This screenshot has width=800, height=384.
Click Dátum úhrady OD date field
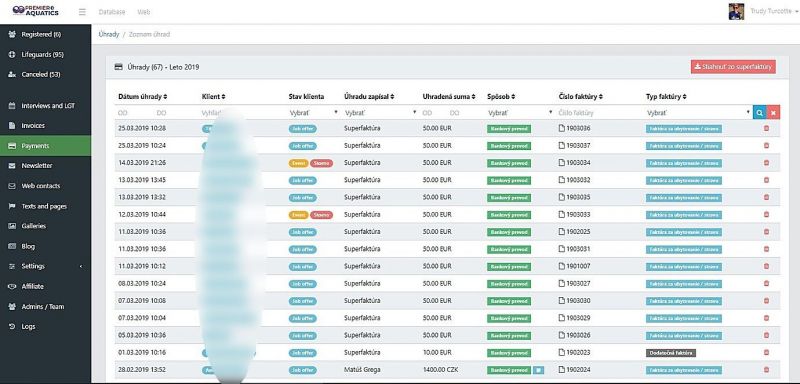coord(134,113)
